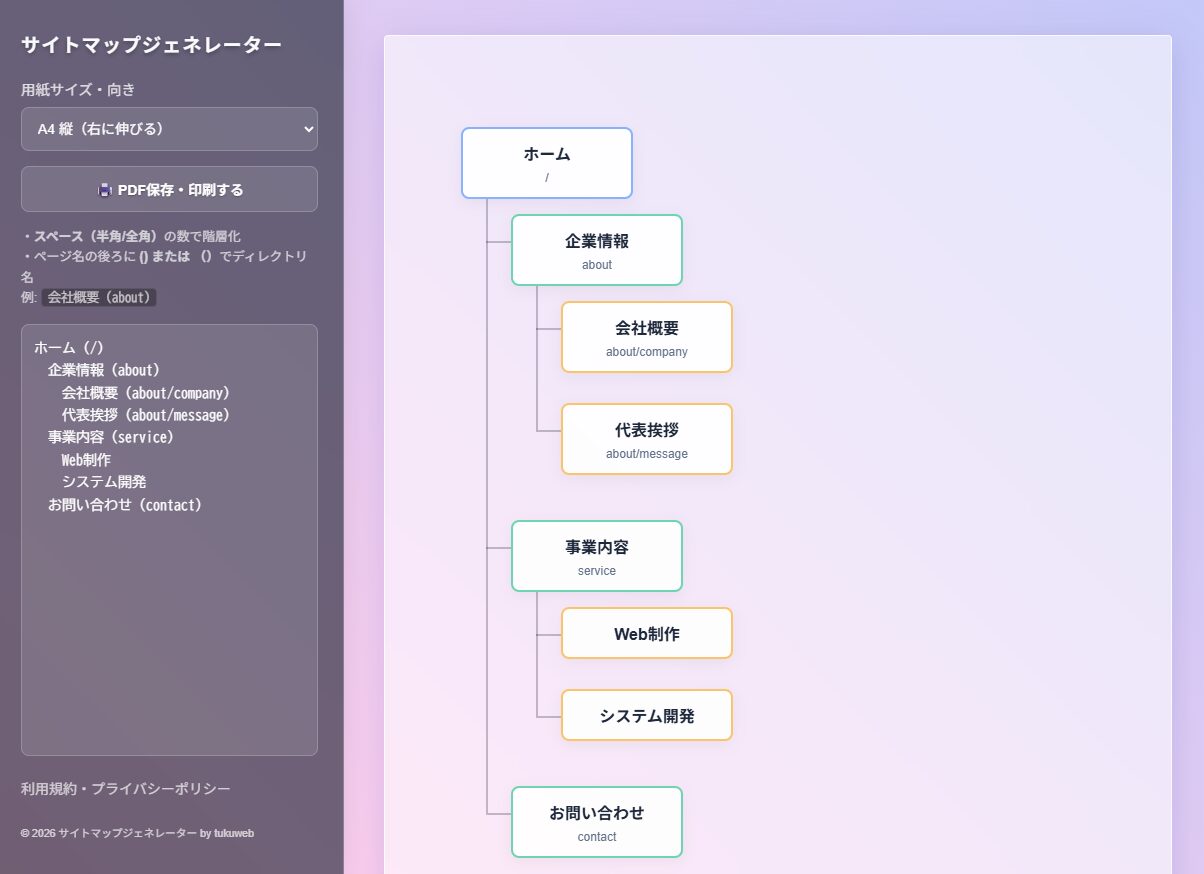Click the システム開発 node
The height and width of the screenshot is (874, 1204).
click(646, 716)
